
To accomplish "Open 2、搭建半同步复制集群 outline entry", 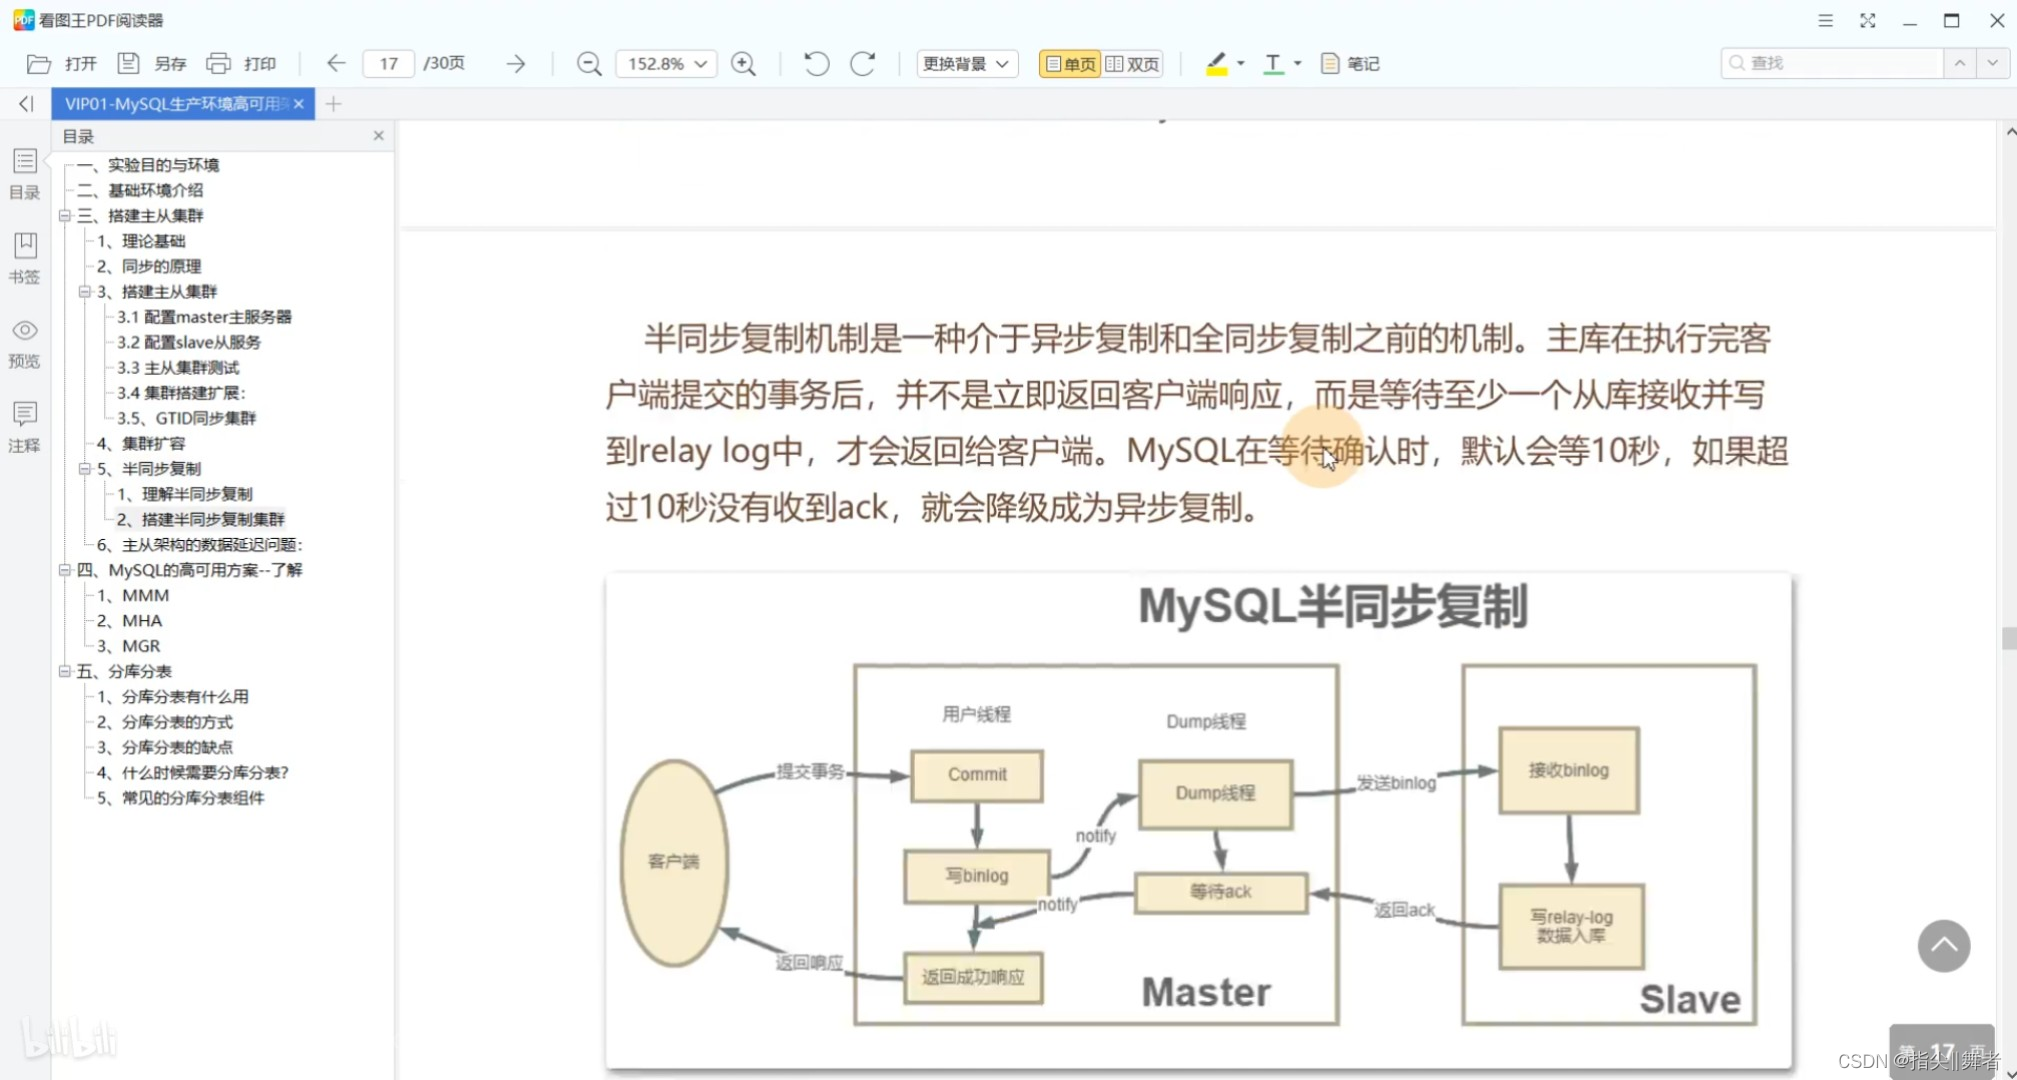I will [201, 519].
